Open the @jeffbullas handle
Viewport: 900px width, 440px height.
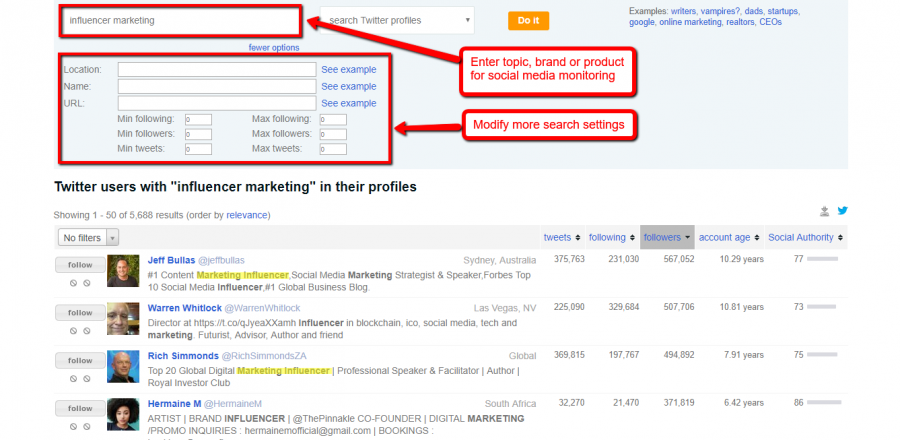221,260
